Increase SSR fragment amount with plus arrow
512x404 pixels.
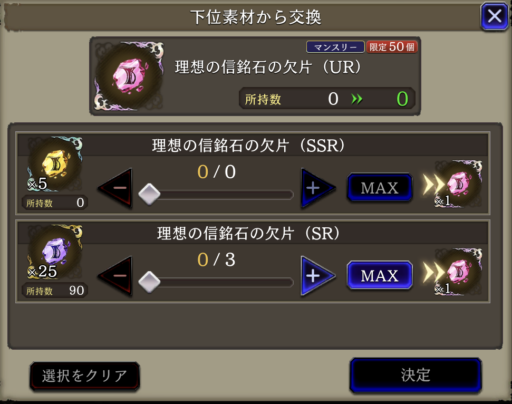point(317,188)
